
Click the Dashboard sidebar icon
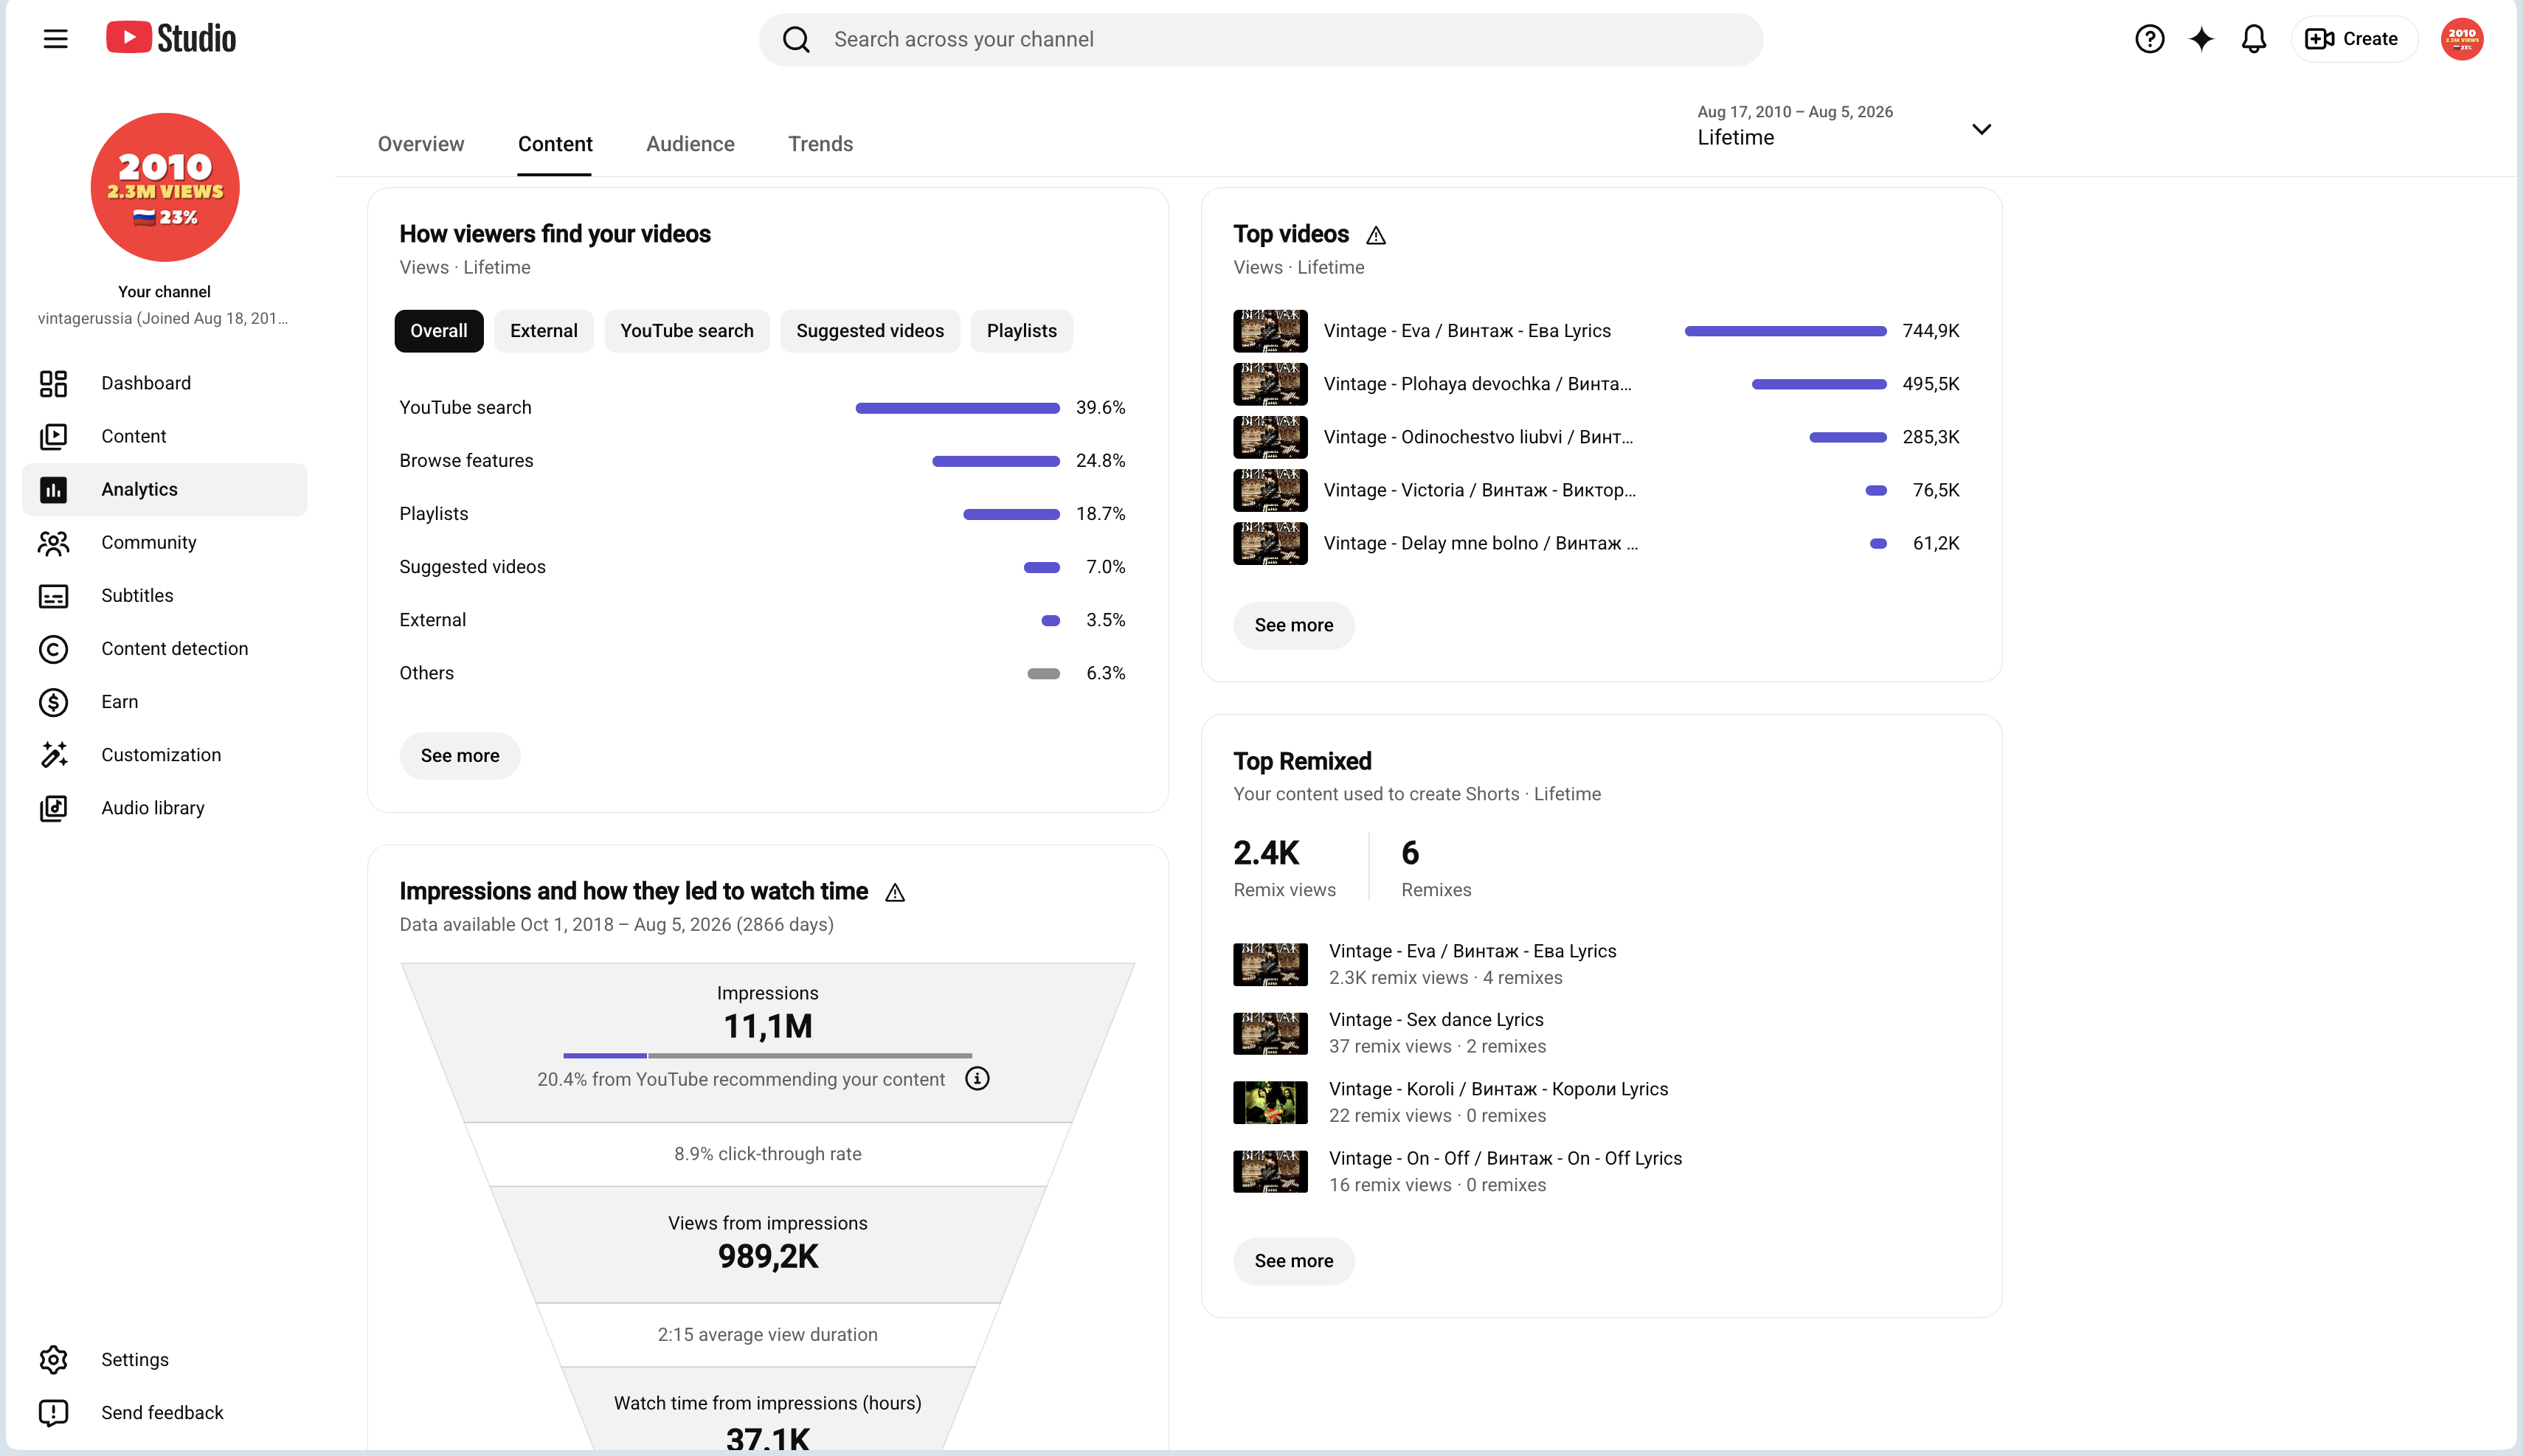[x=53, y=383]
